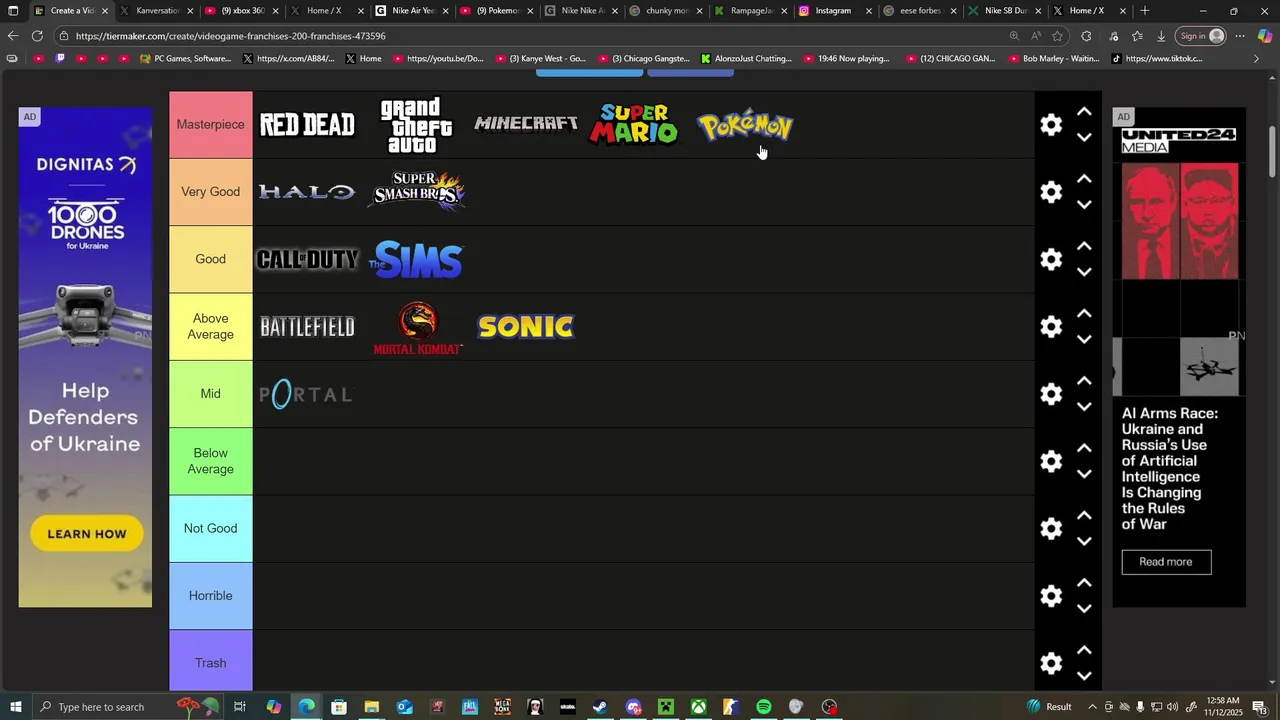Move Very Good row down with arrow

[1084, 205]
